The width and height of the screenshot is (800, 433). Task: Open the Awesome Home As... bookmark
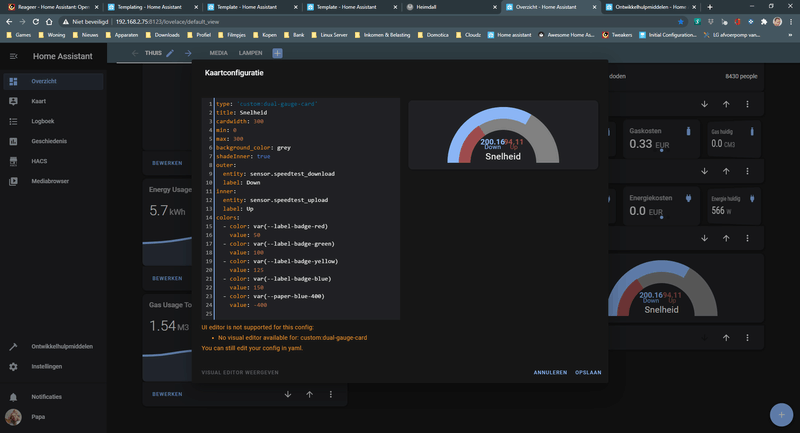pos(566,35)
